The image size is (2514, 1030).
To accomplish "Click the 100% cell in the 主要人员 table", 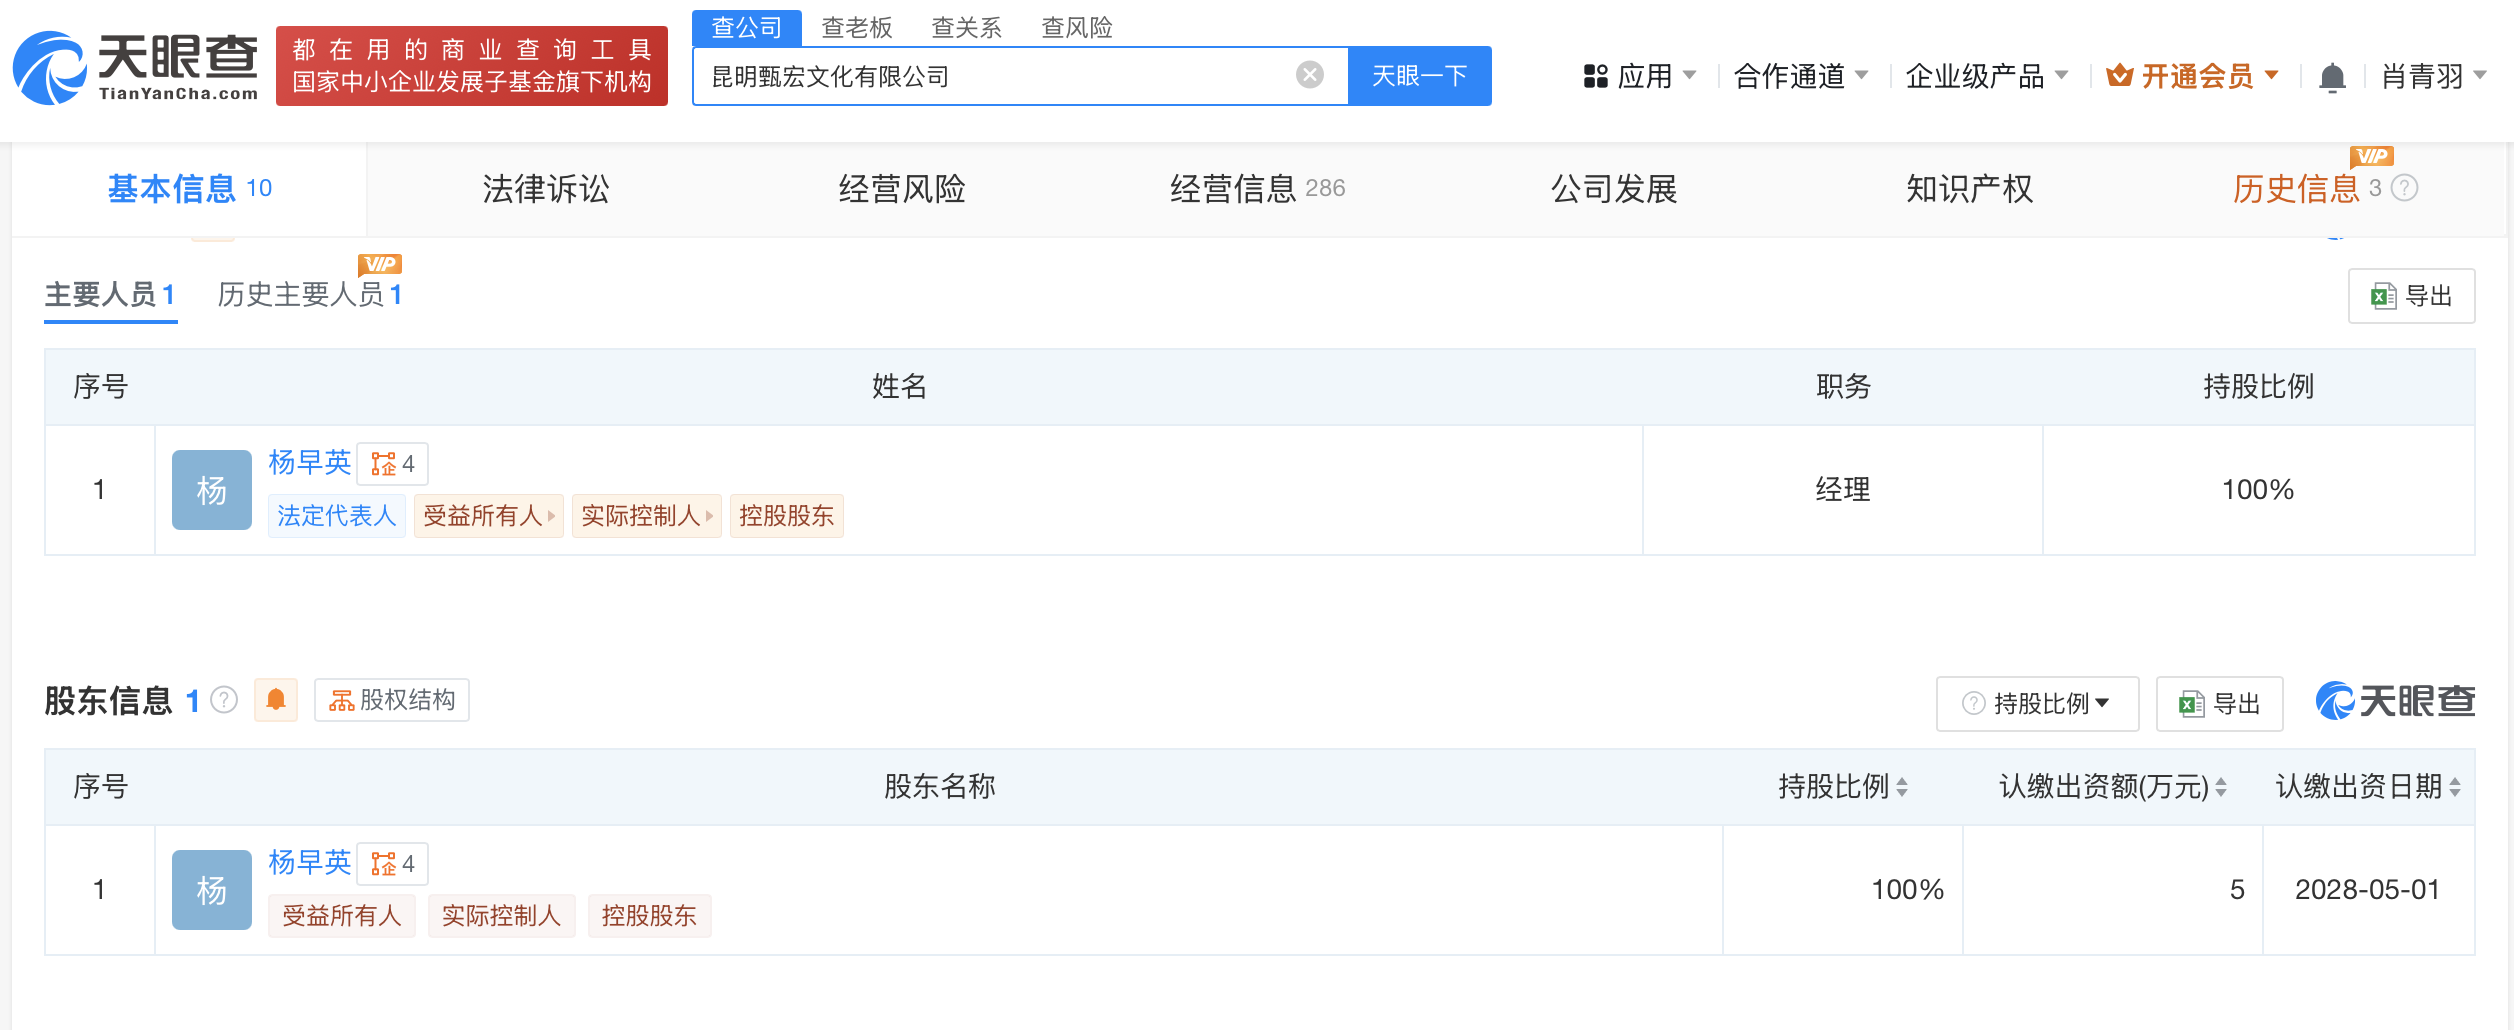I will 2258,490.
